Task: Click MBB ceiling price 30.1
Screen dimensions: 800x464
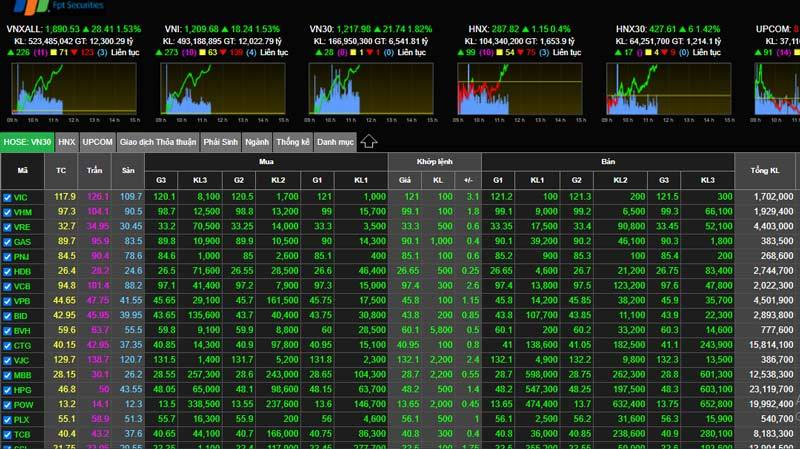Action: (101, 374)
